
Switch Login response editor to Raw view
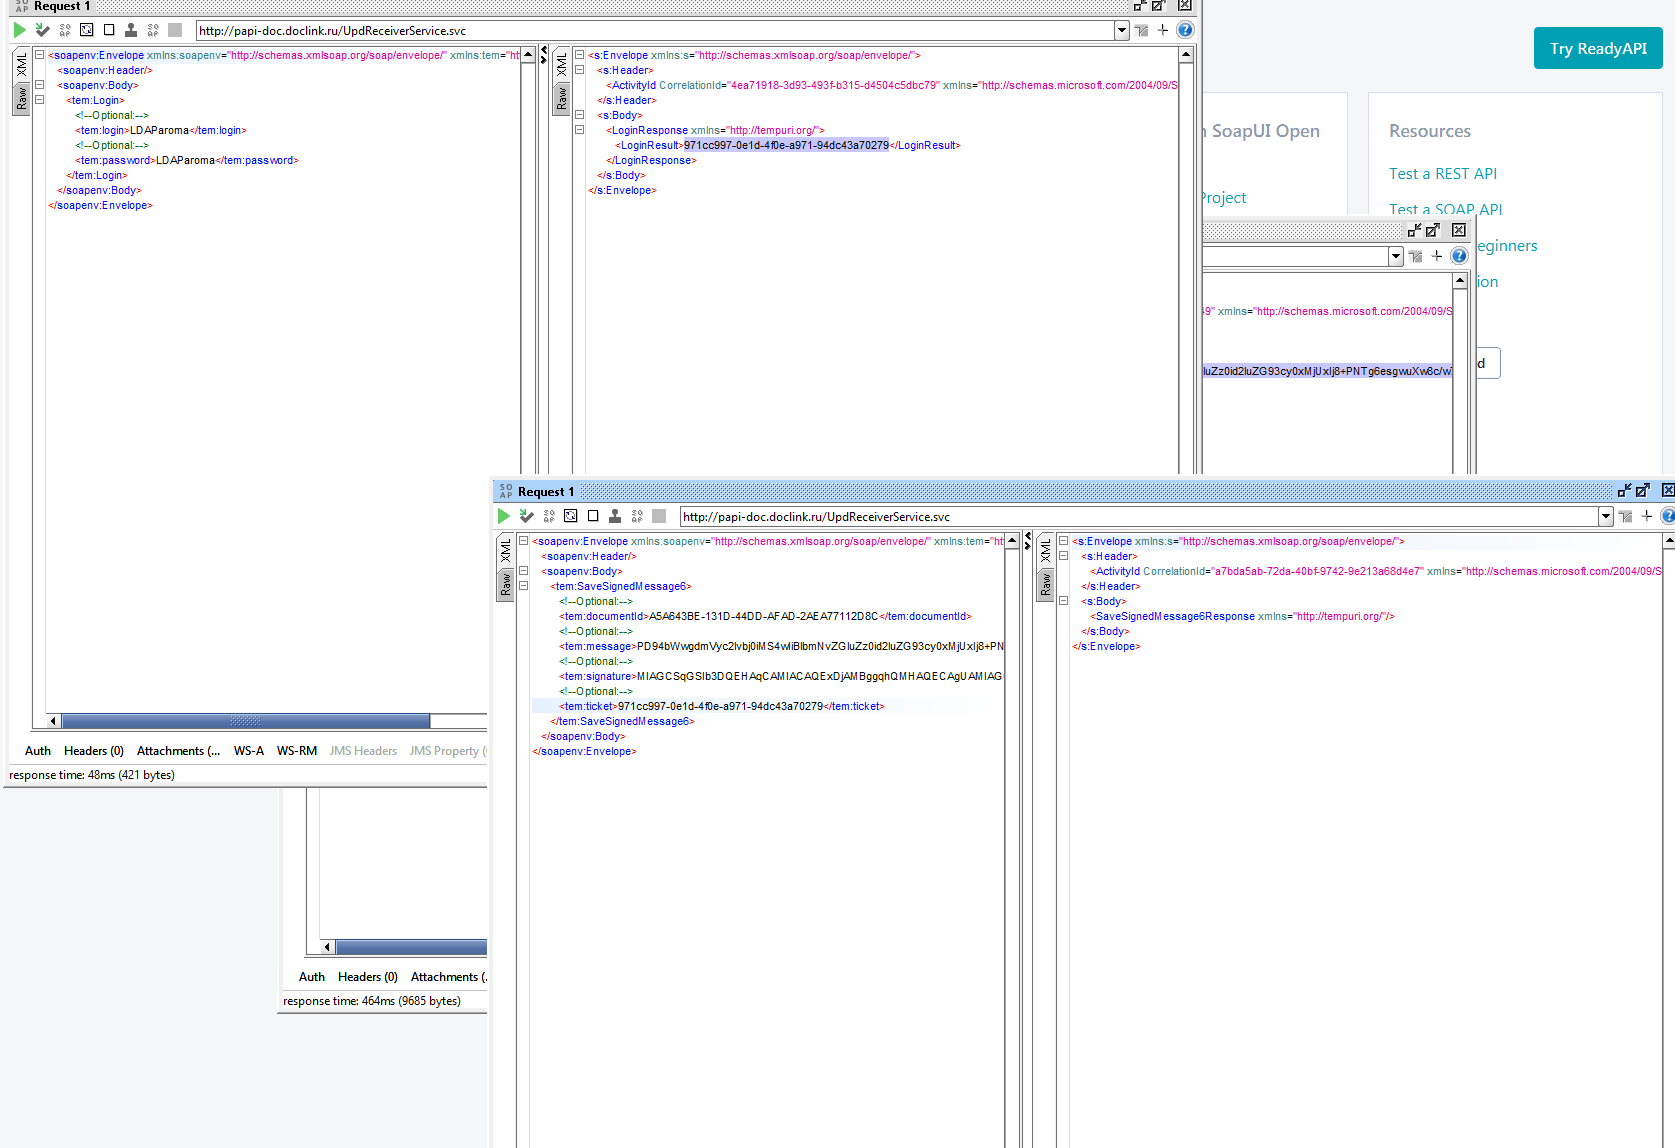(561, 98)
